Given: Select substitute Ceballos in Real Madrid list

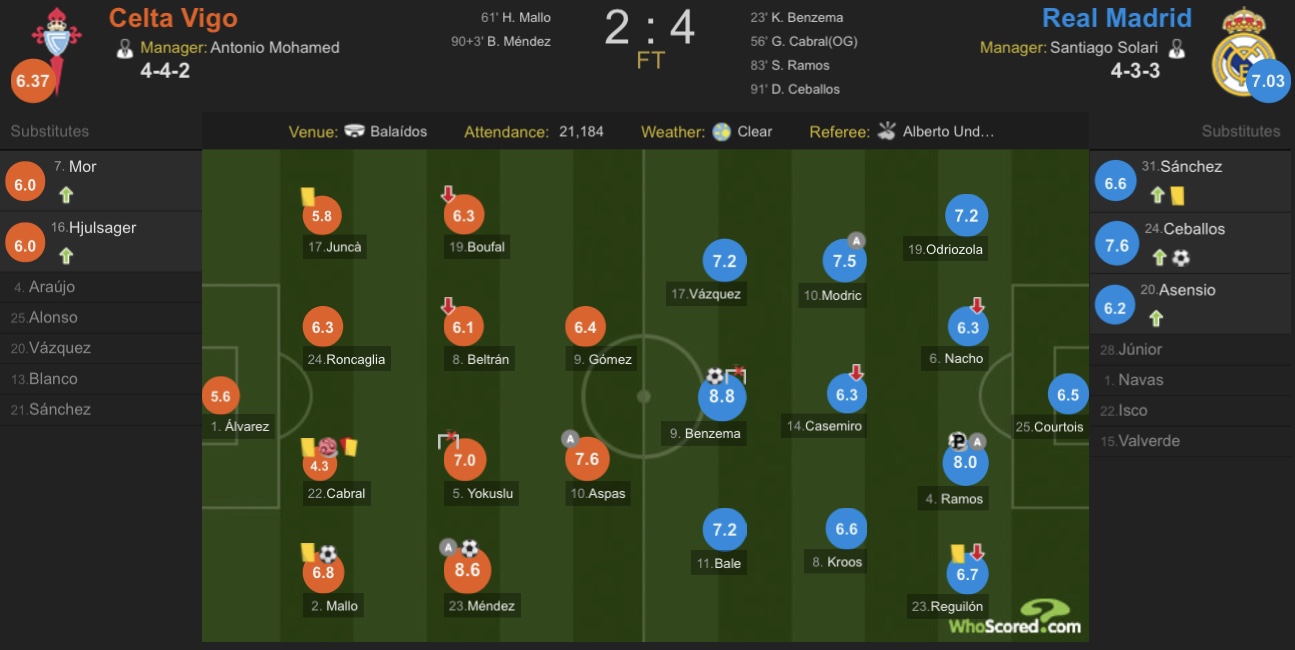Looking at the screenshot, I should tap(1192, 243).
